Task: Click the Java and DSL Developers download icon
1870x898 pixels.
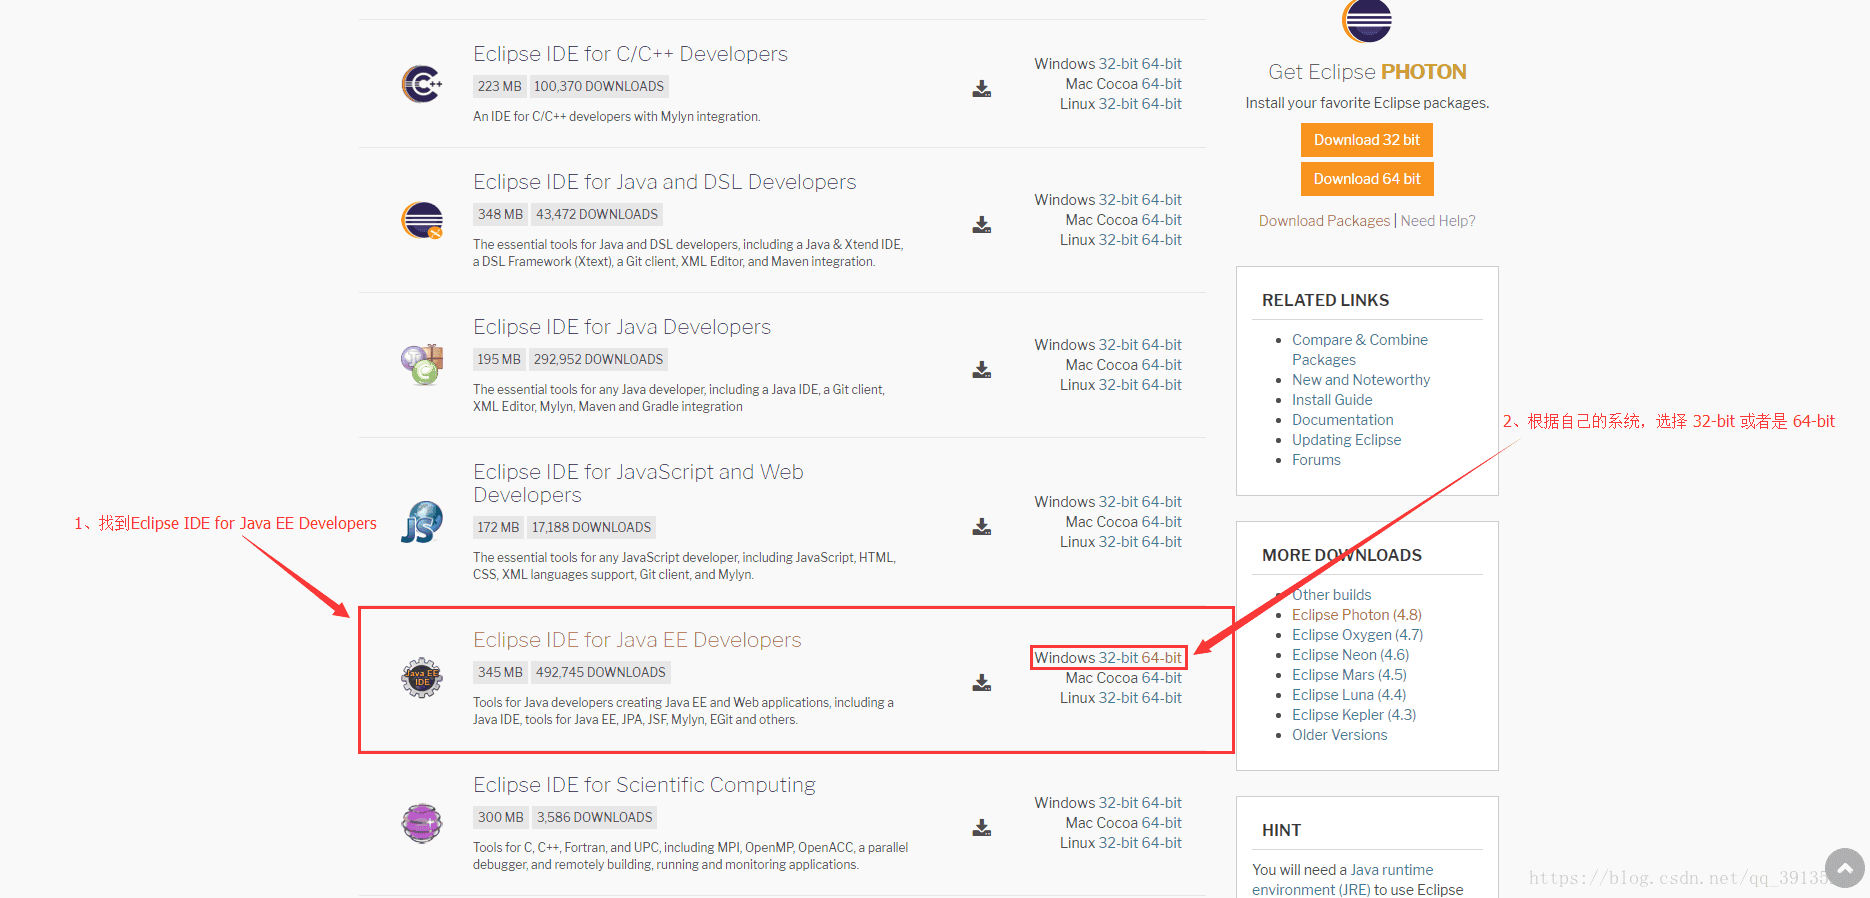Action: tap(982, 225)
